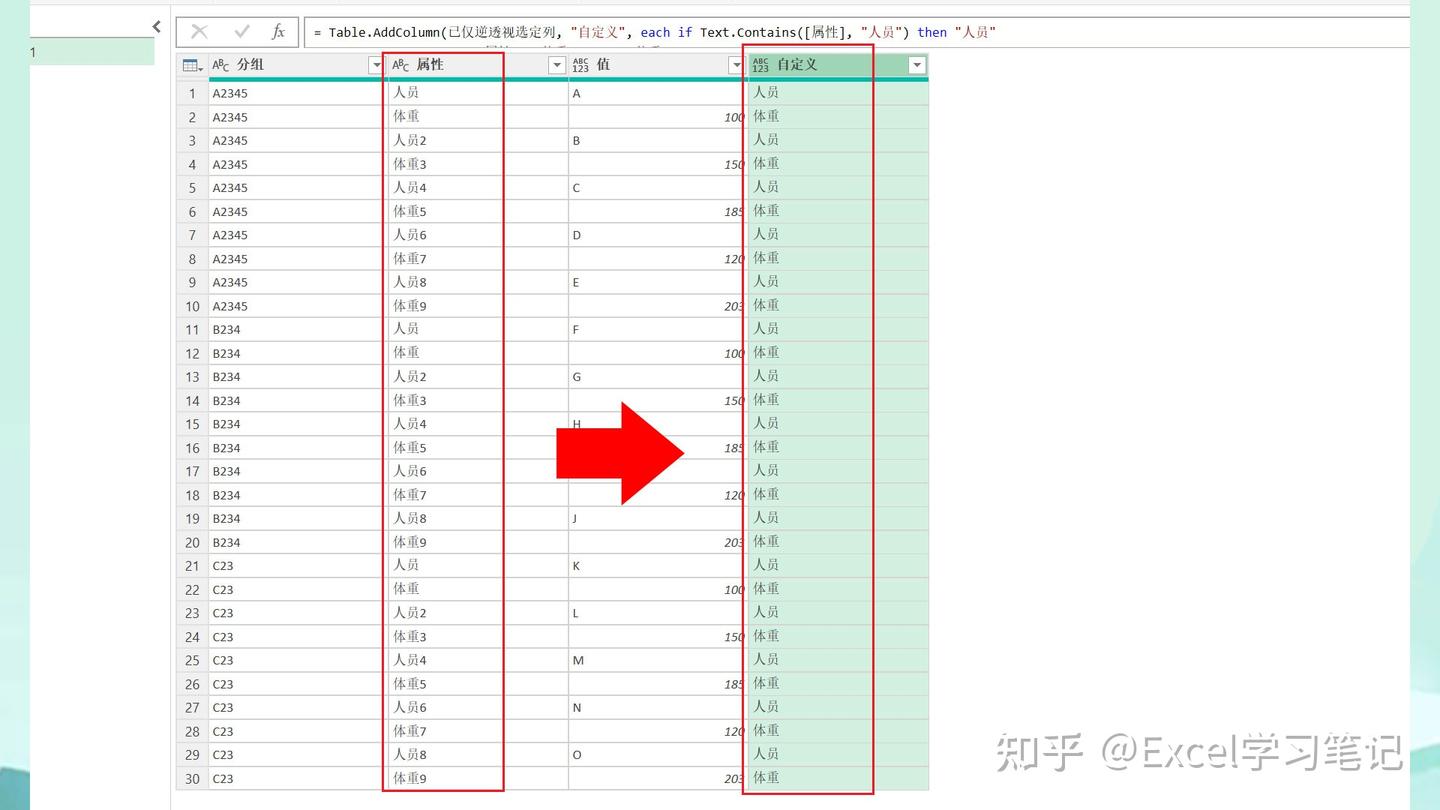Click the value cell containing O

pyautogui.click(x=657, y=755)
